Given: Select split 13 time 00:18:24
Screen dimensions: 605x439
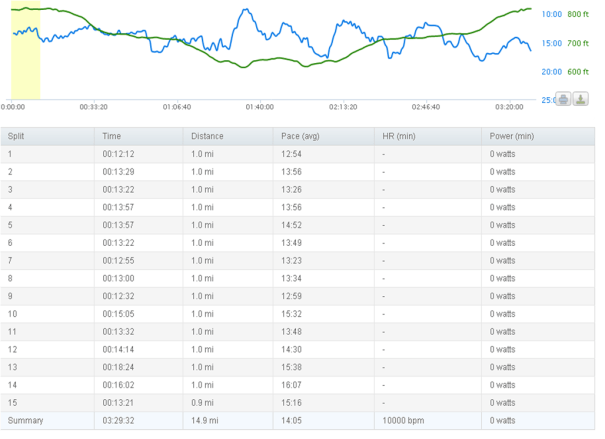Looking at the screenshot, I should (x=117, y=367).
